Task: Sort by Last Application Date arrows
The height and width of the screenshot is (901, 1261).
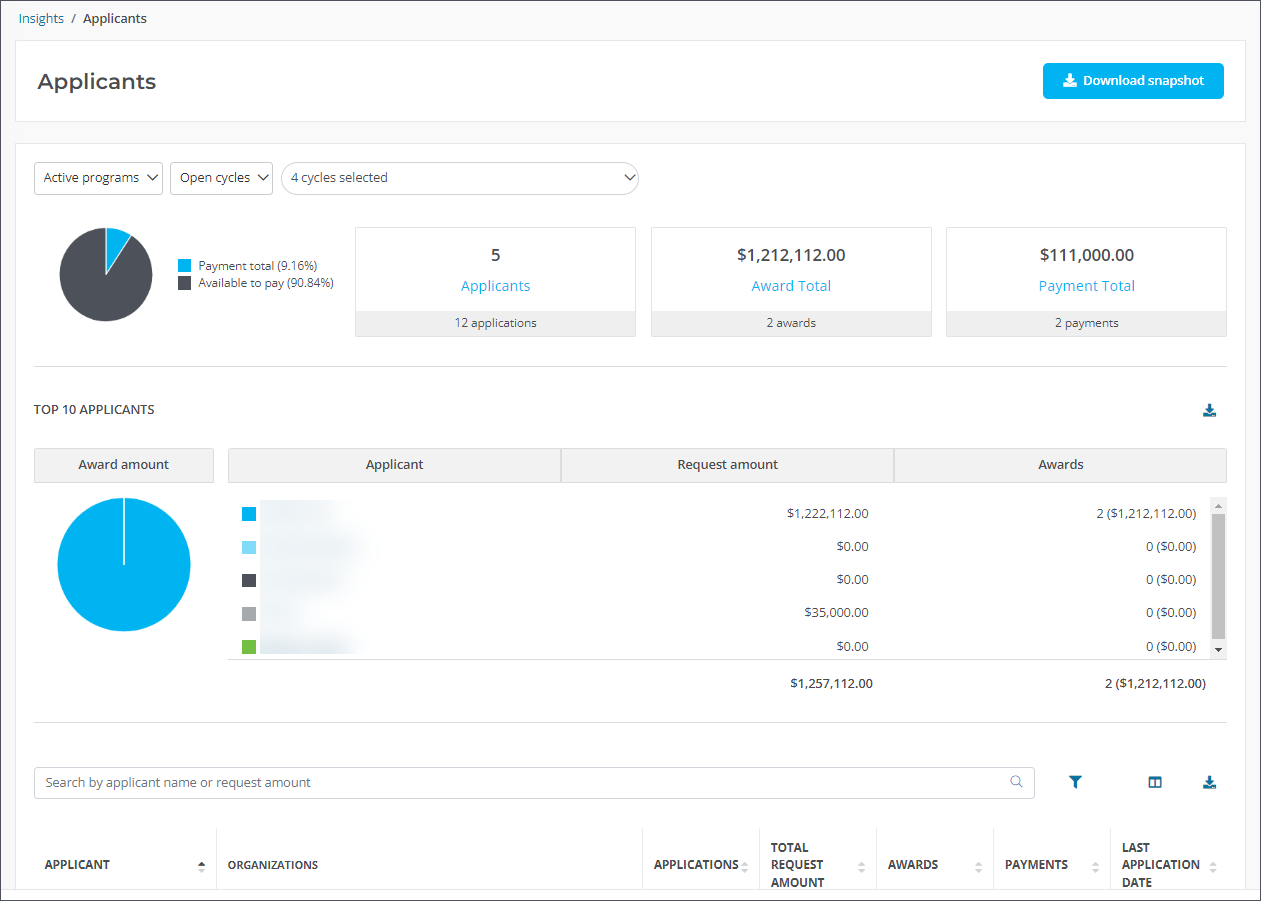Action: coord(1213,866)
